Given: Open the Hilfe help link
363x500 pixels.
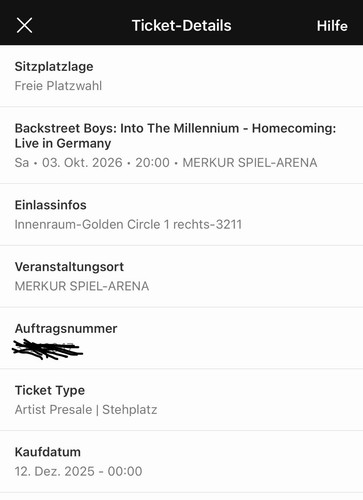Looking at the screenshot, I should 332,26.
